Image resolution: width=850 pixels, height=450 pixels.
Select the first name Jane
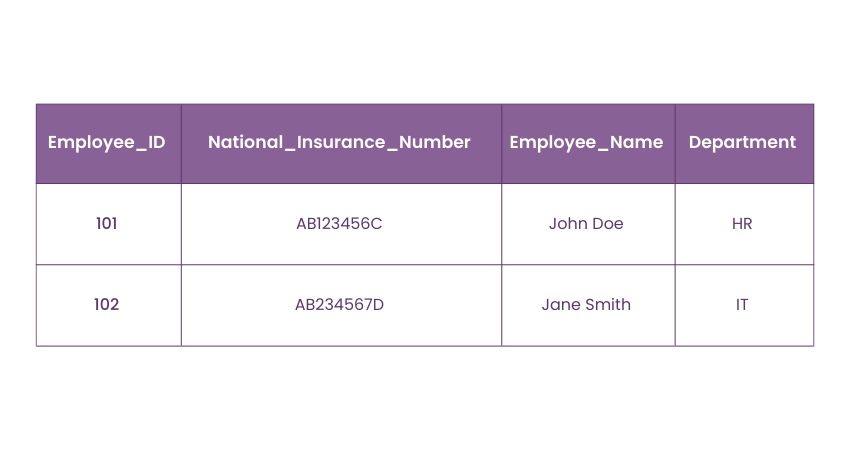[561, 305]
